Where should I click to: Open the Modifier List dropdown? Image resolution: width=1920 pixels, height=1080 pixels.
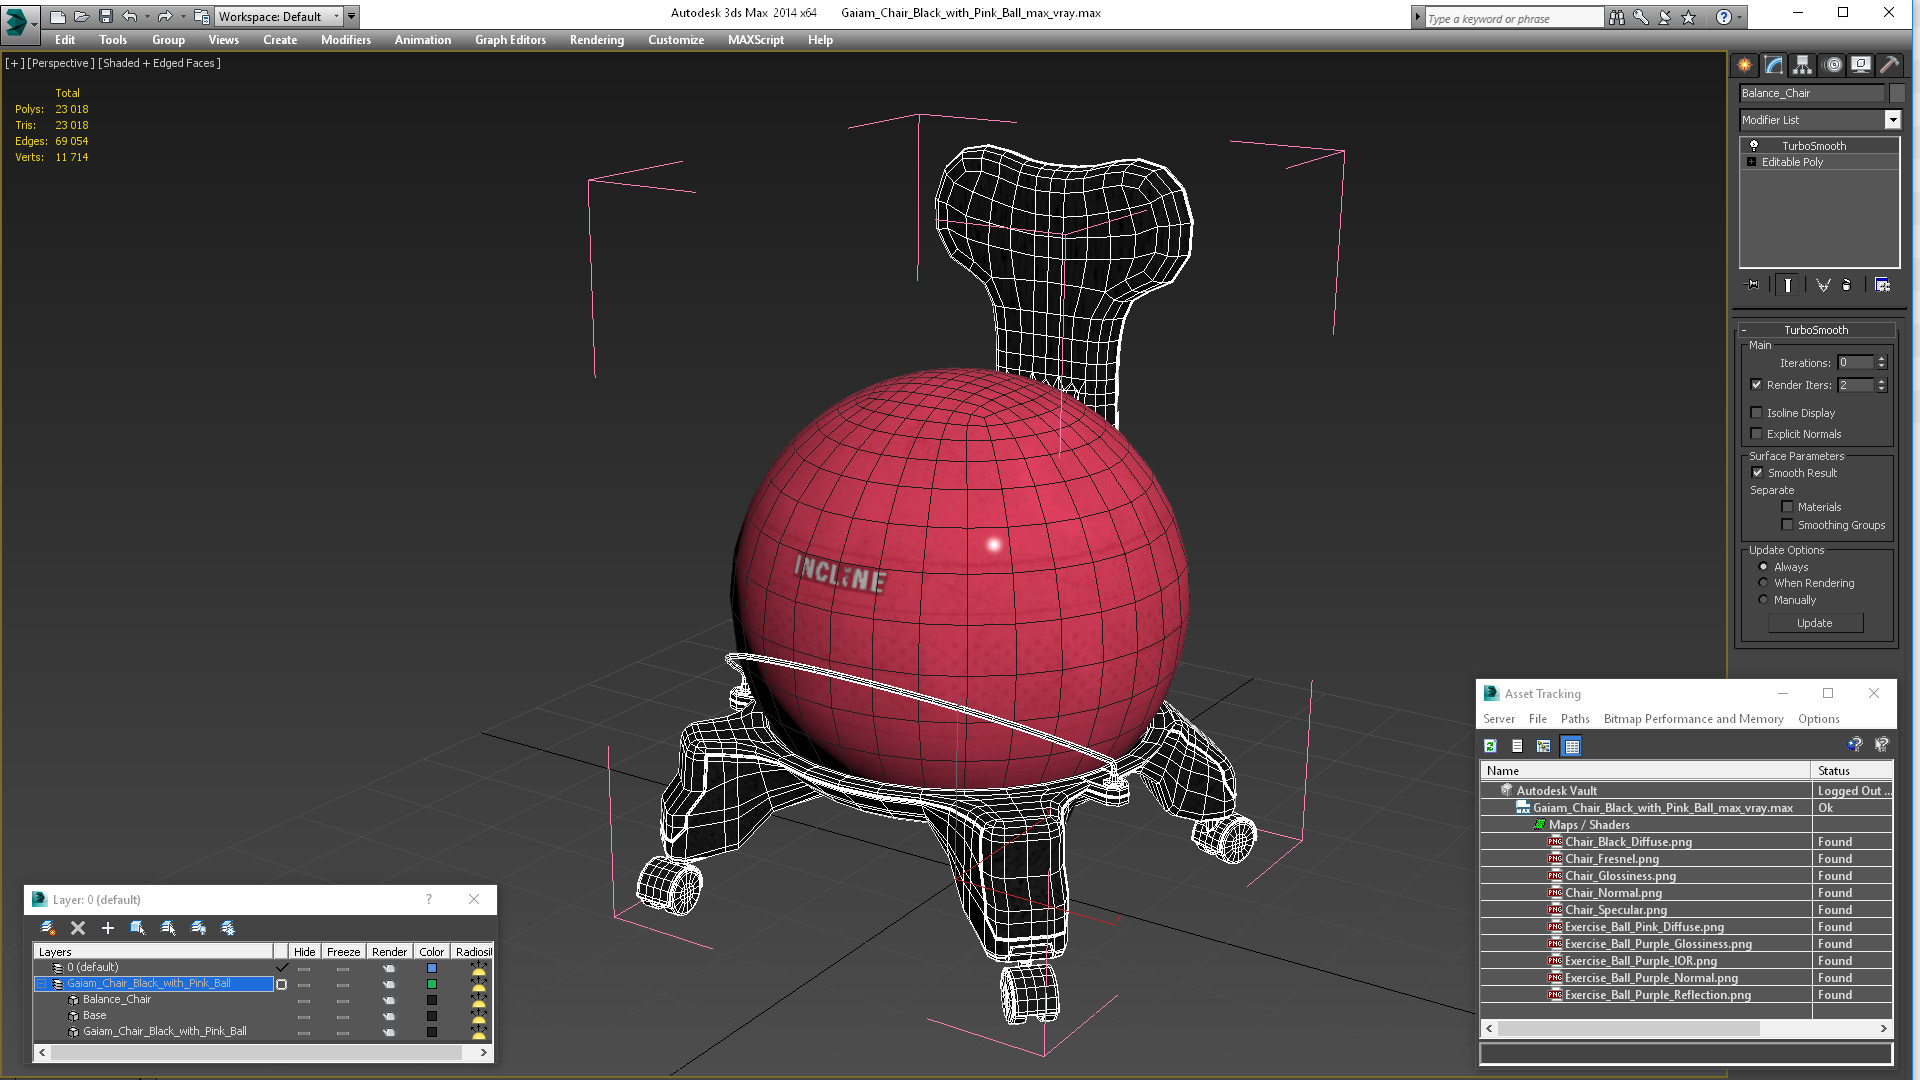click(x=1892, y=120)
